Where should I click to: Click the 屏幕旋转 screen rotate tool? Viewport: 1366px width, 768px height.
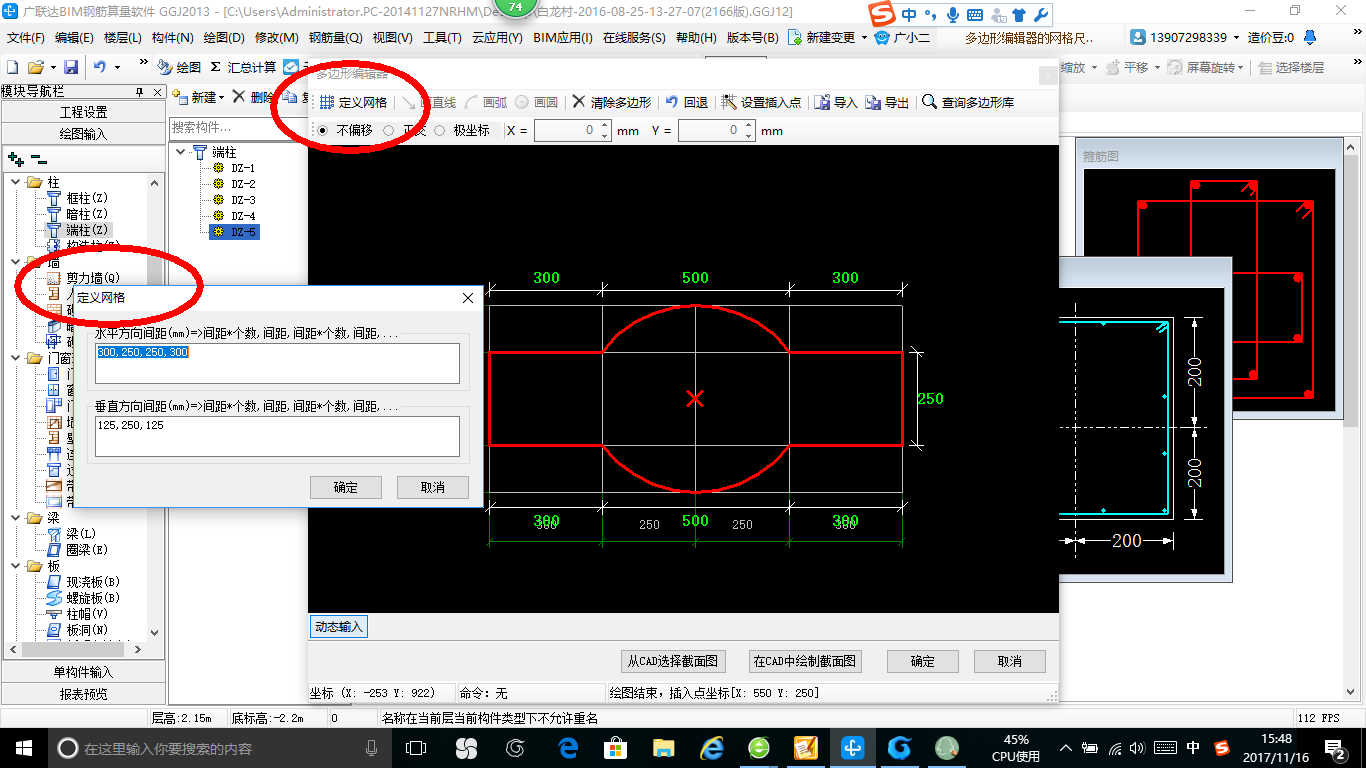point(1203,67)
